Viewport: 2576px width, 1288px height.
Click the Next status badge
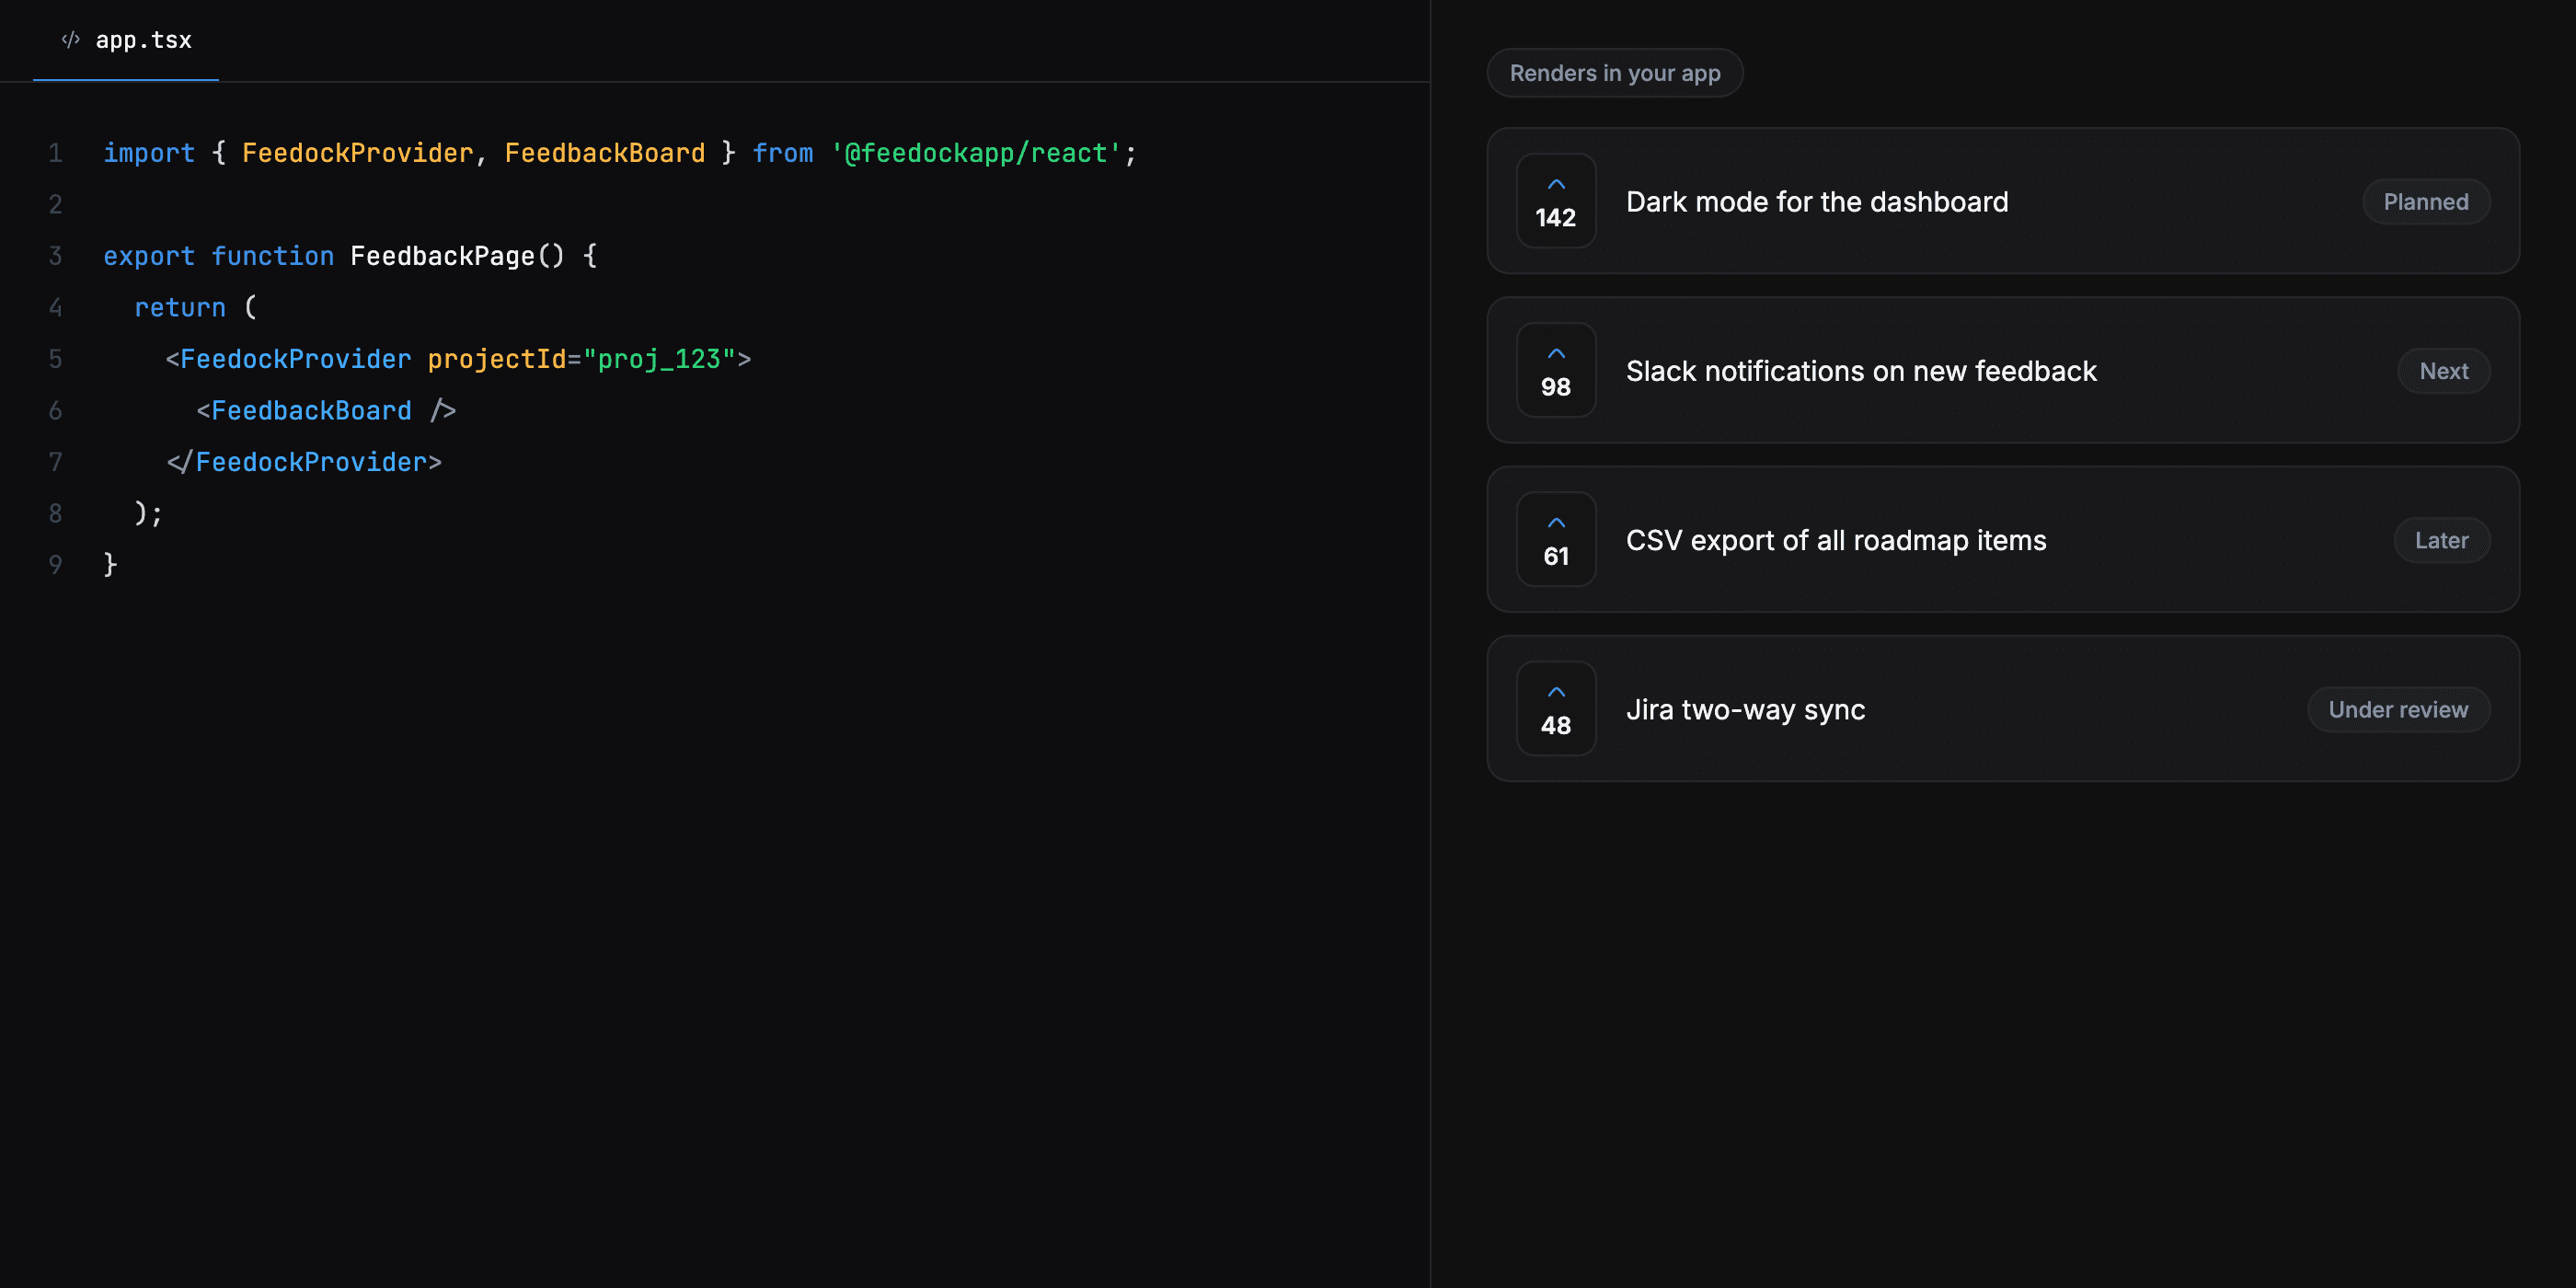click(2444, 371)
